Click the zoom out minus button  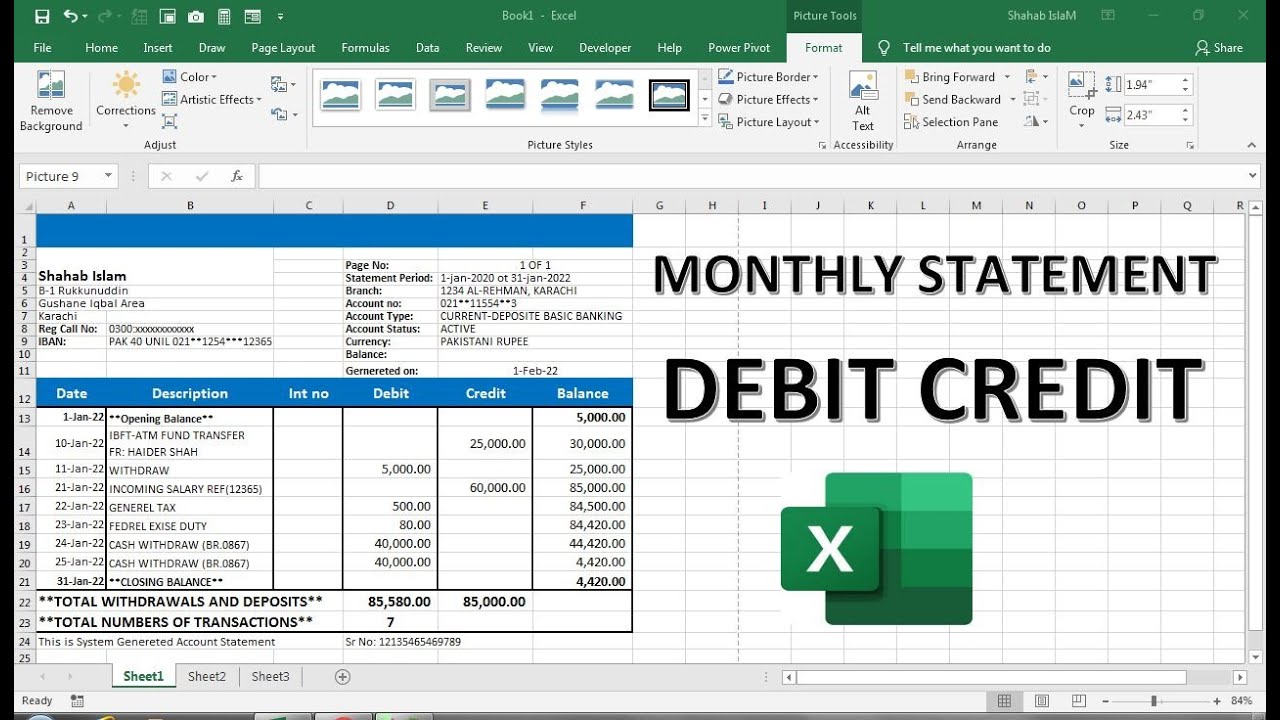click(1105, 701)
